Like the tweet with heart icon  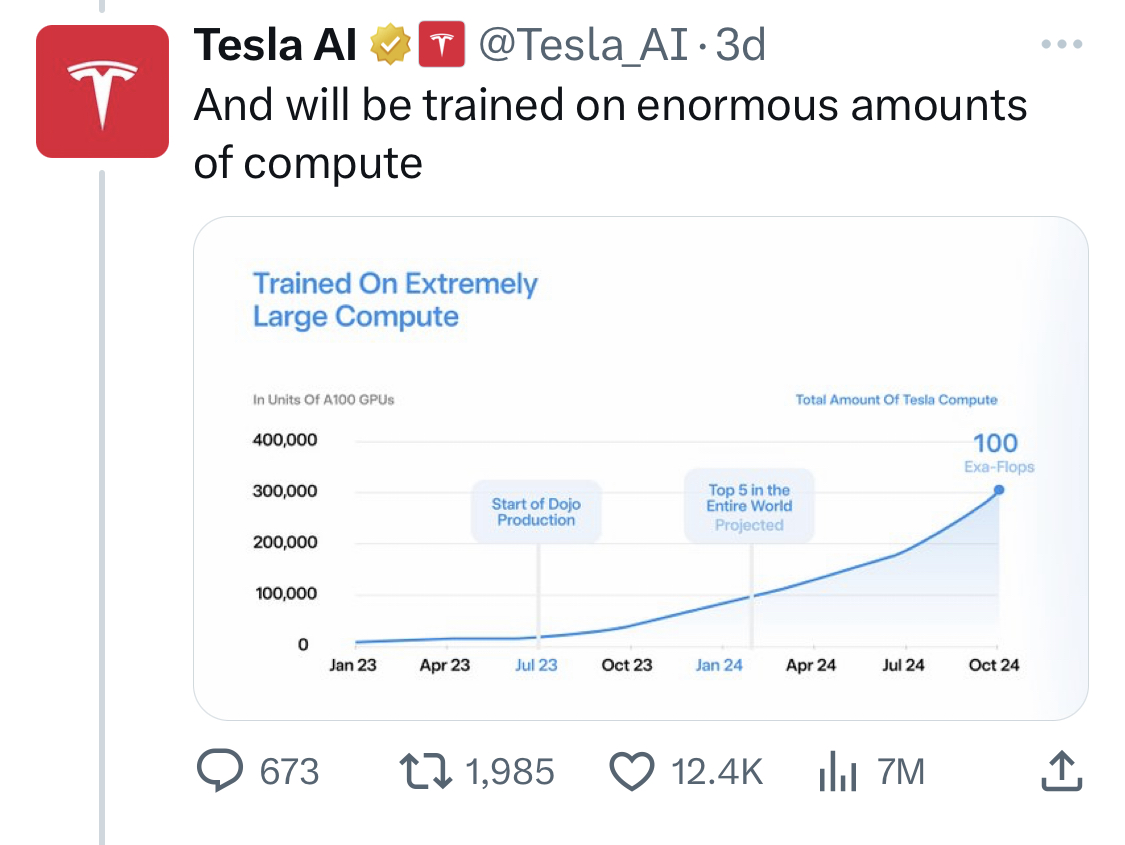631,770
